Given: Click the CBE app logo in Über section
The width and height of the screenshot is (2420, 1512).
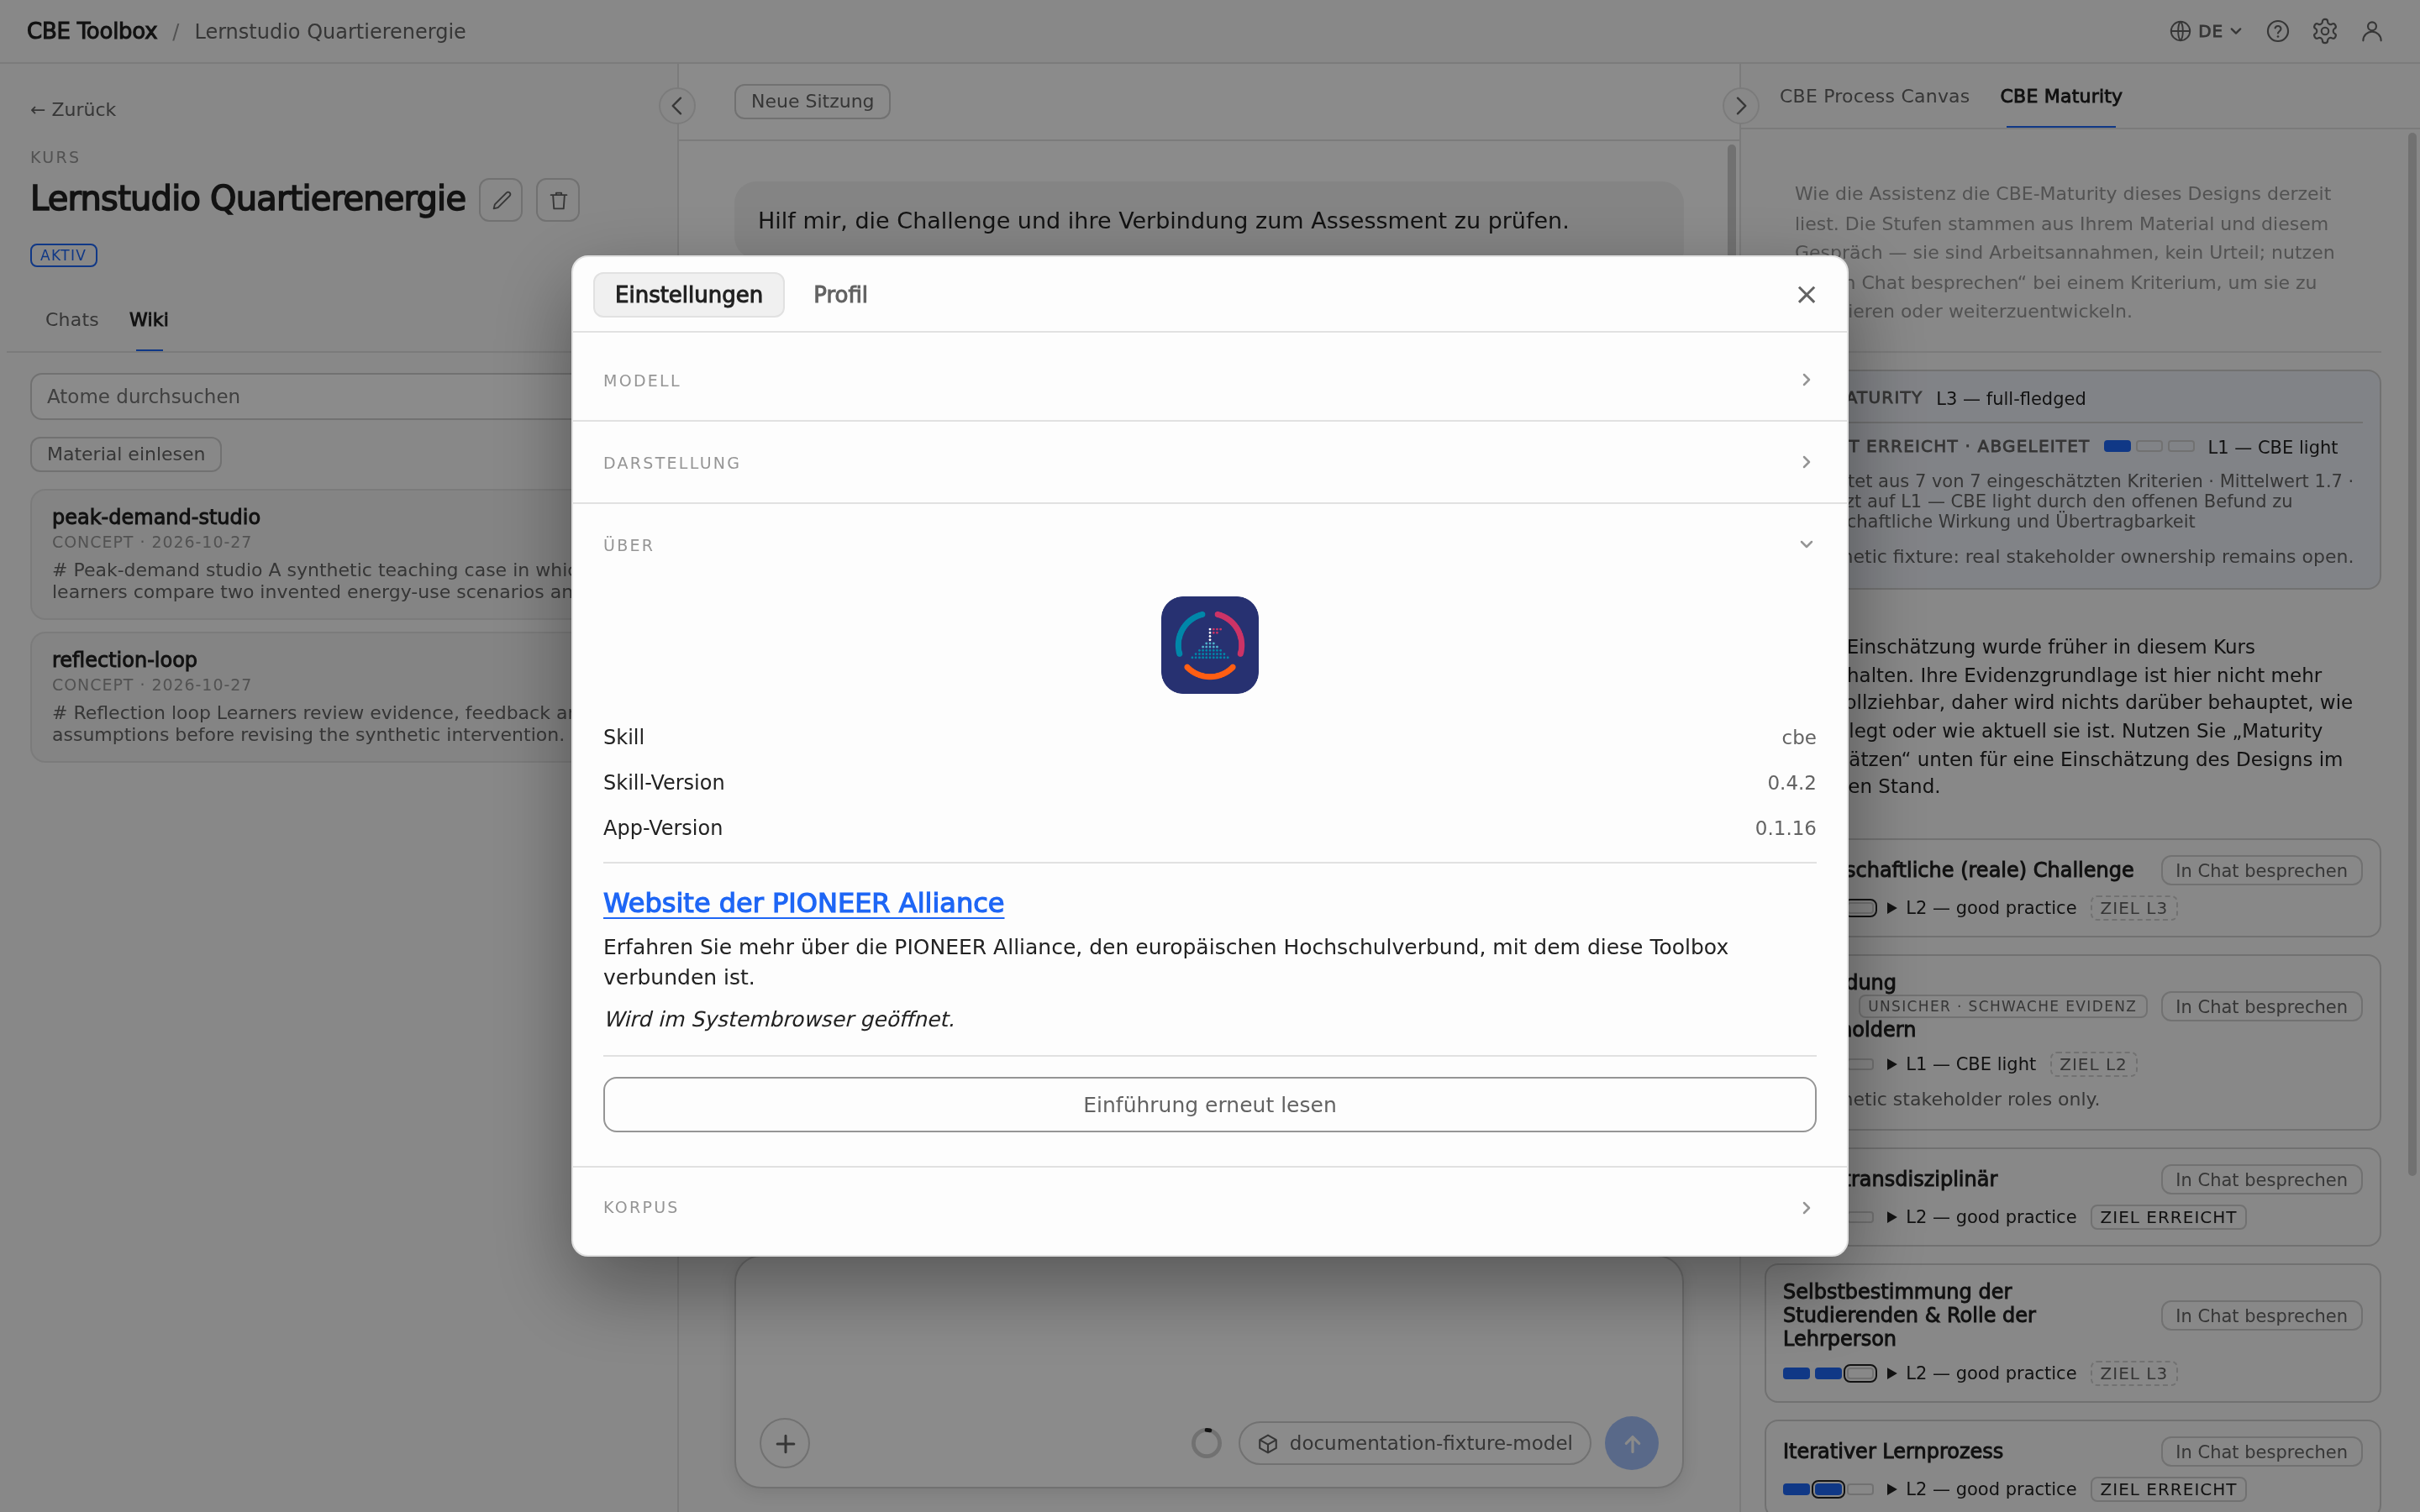Looking at the screenshot, I should (x=1209, y=645).
